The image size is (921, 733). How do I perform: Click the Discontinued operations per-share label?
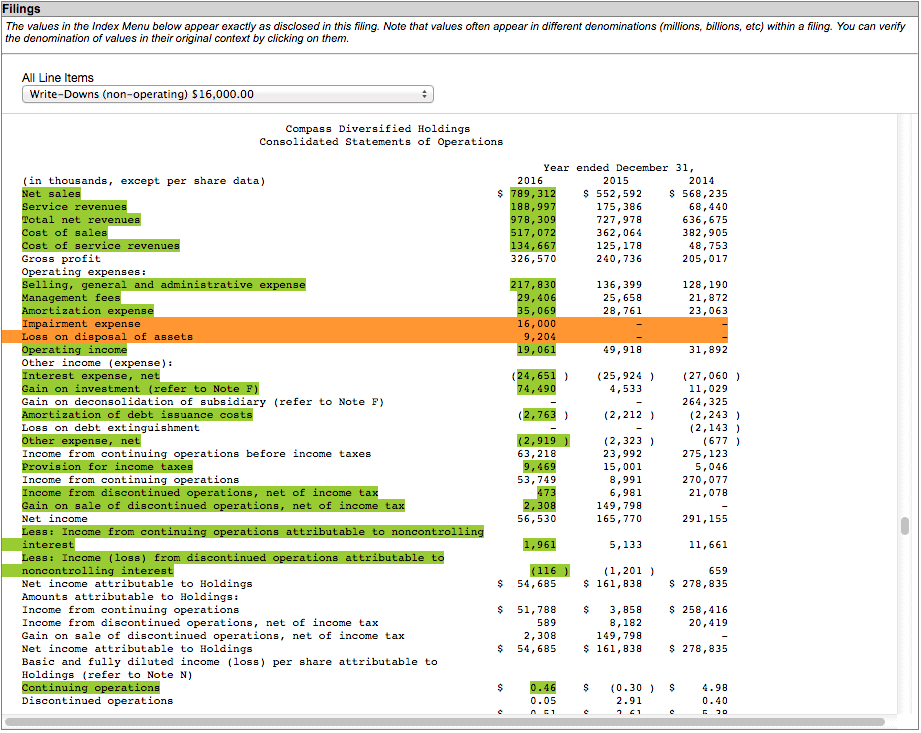pos(98,701)
